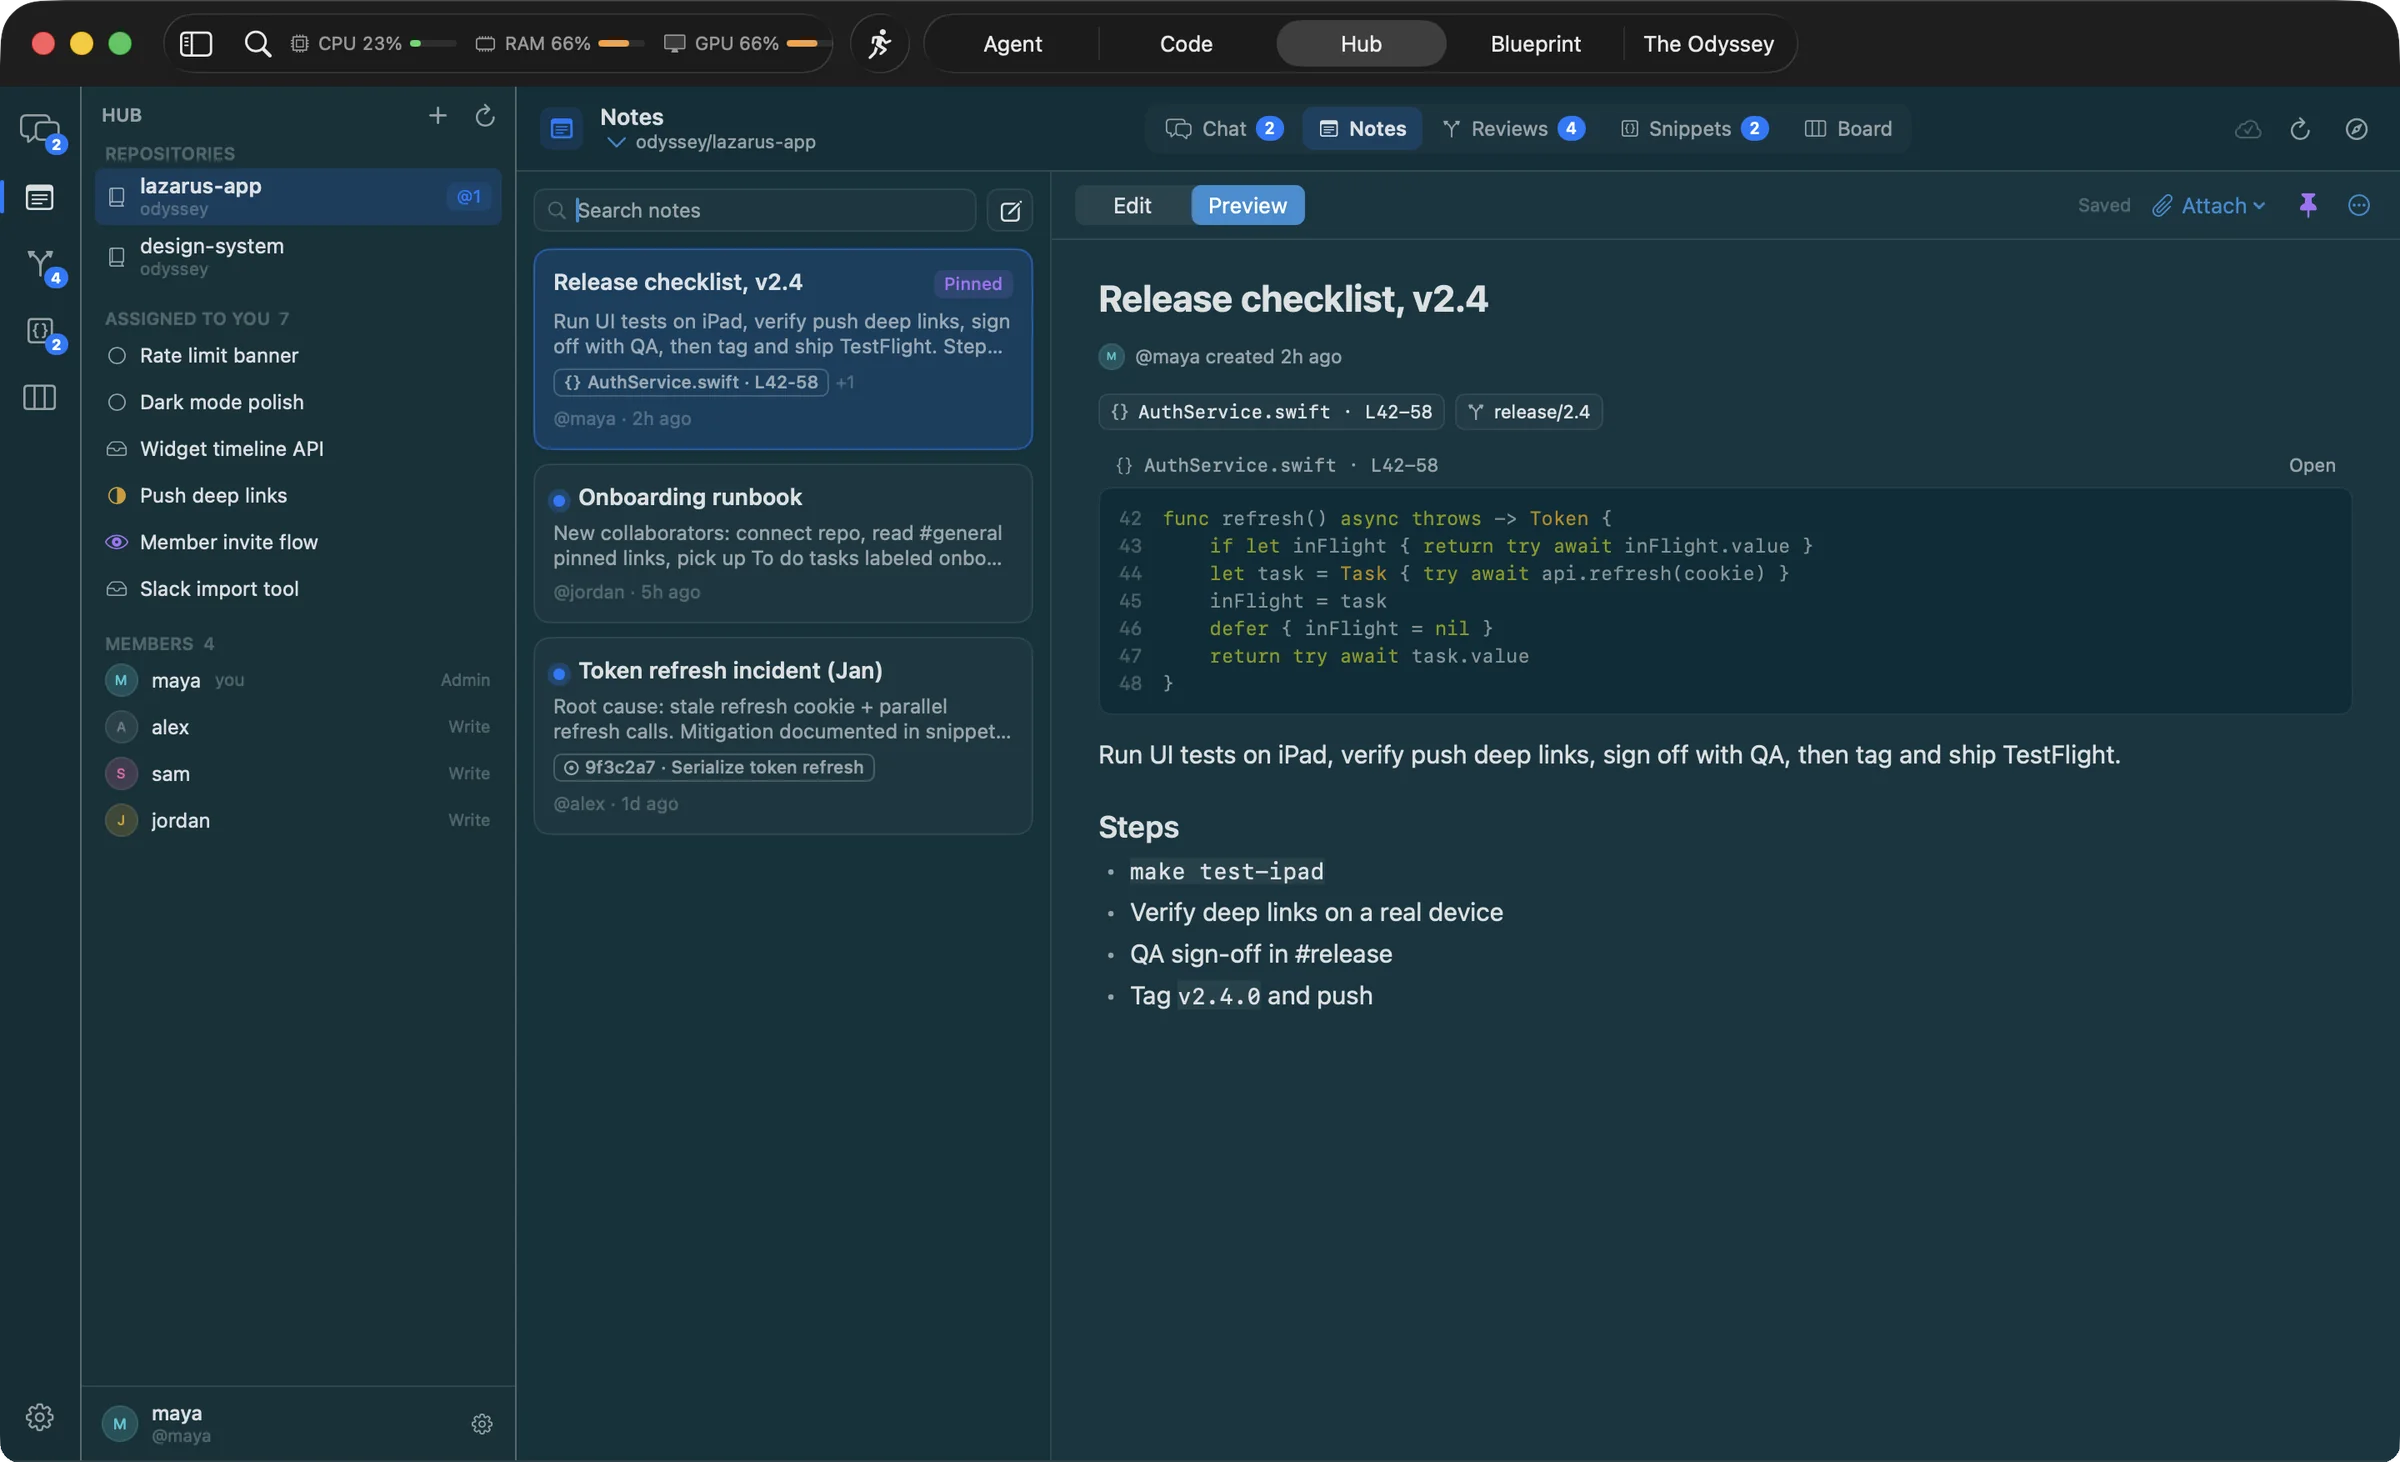The image size is (2400, 1462).
Task: Select the Notes tab in hub header
Action: [x=1362, y=129]
